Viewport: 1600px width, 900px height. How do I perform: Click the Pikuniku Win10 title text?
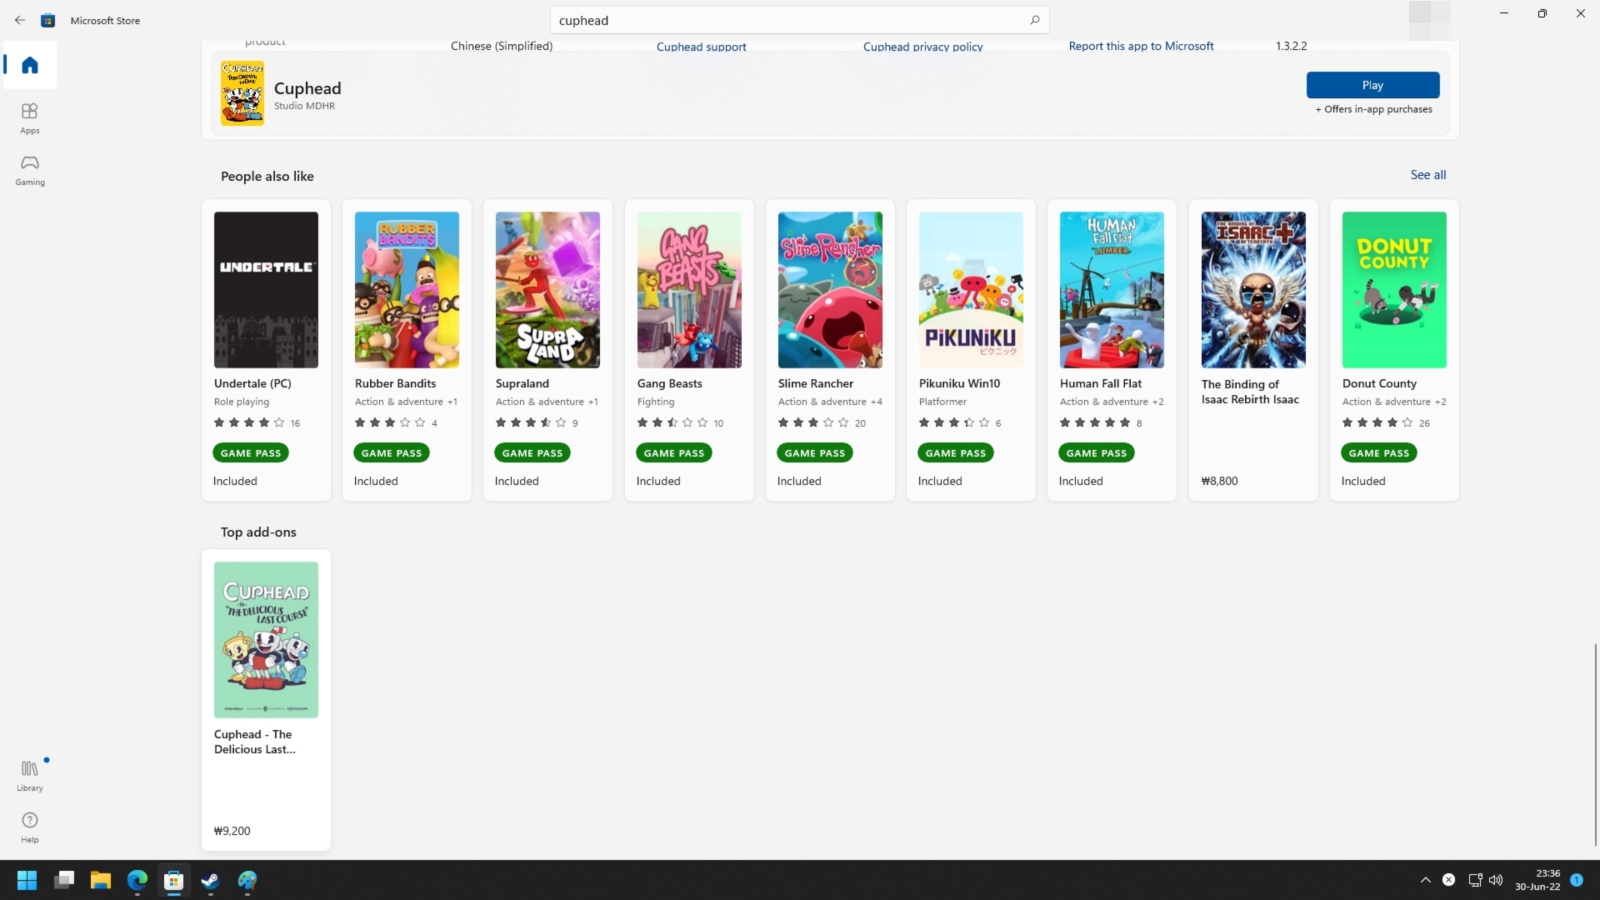coord(959,383)
